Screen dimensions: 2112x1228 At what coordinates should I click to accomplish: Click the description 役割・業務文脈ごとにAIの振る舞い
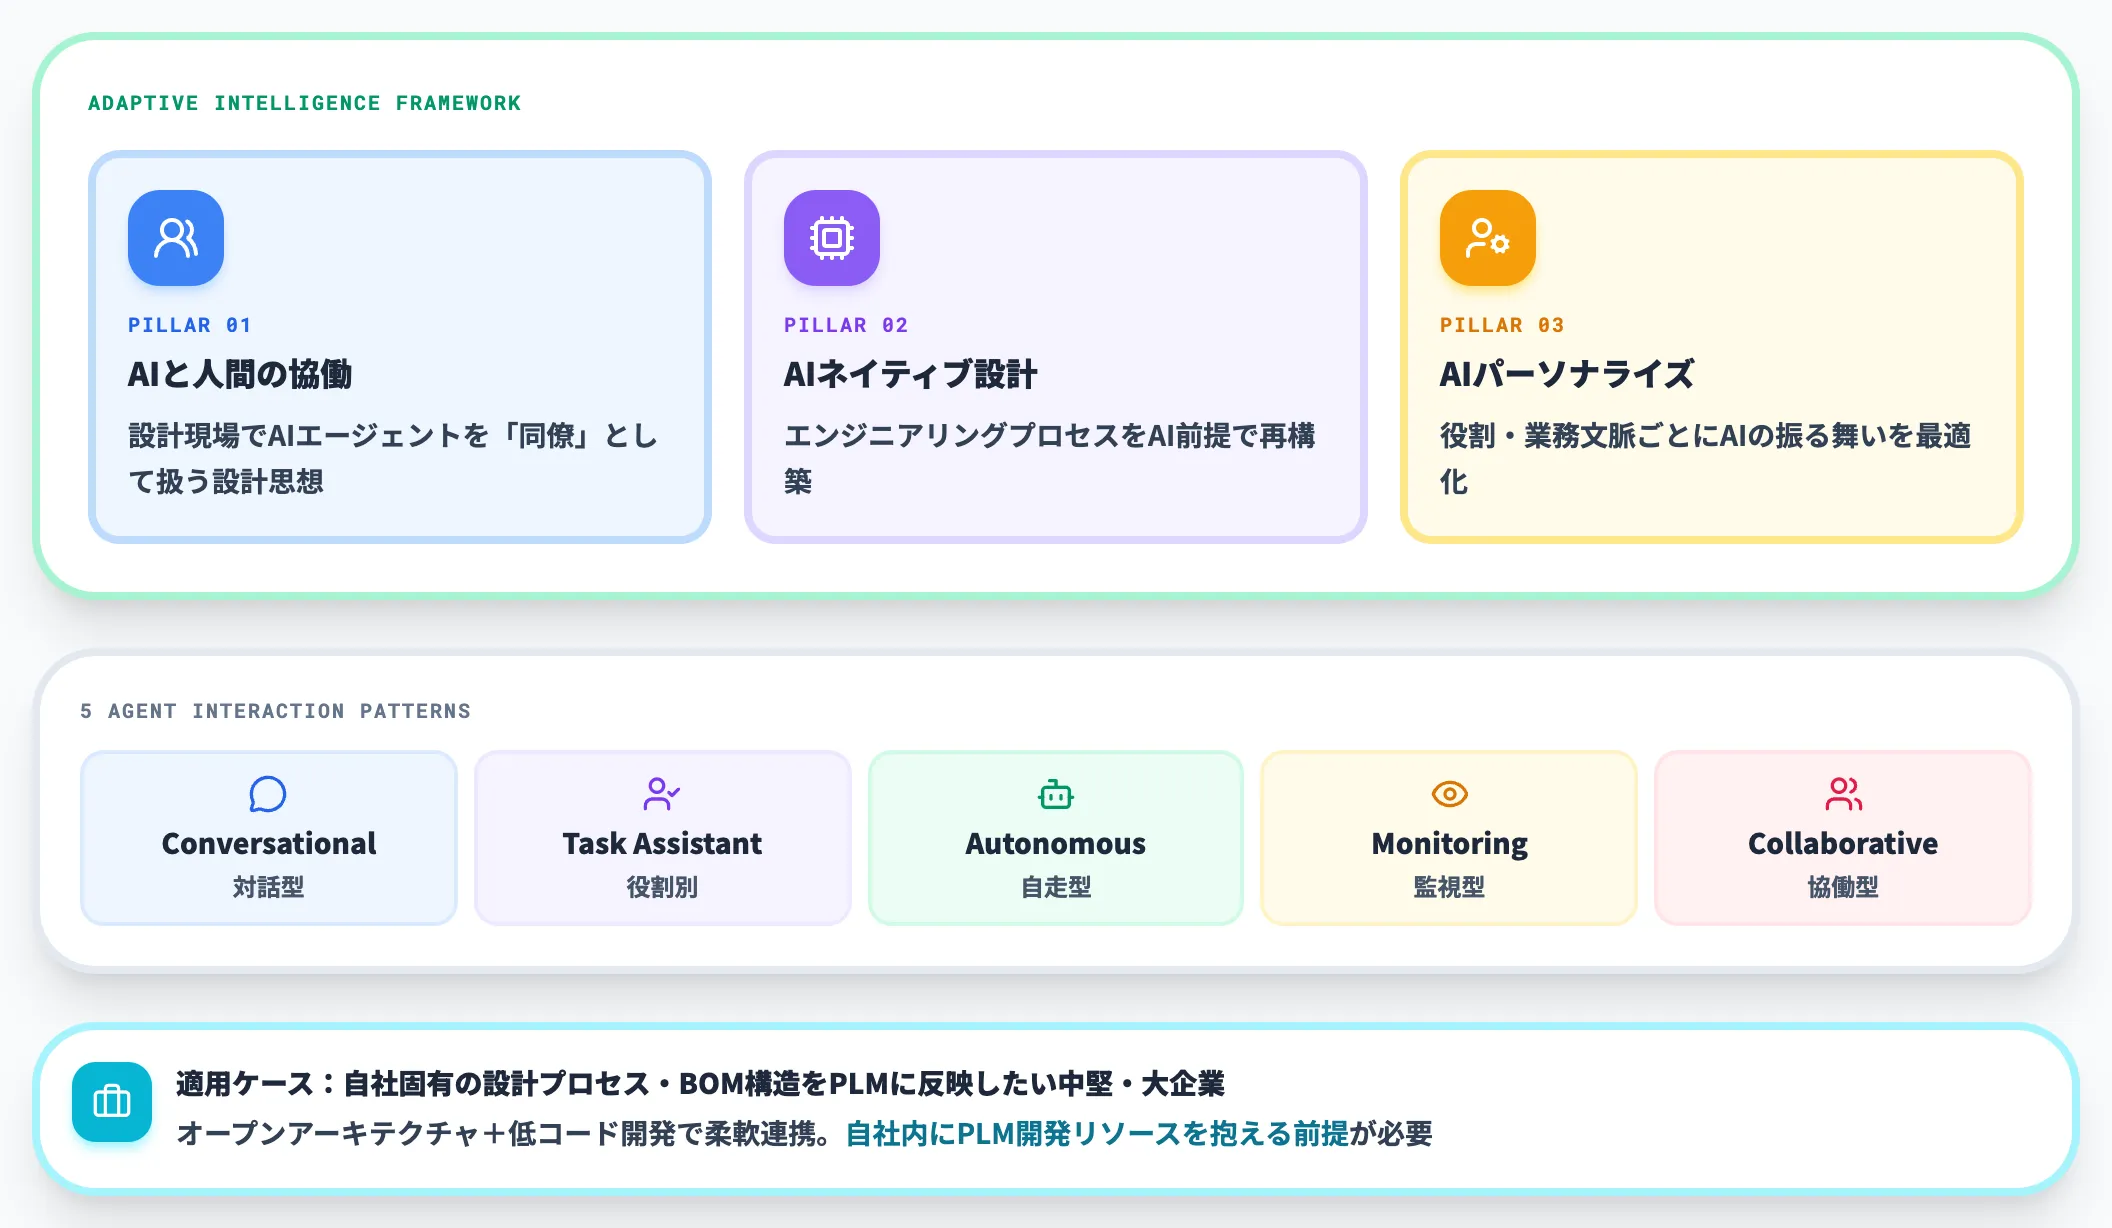coord(1706,458)
